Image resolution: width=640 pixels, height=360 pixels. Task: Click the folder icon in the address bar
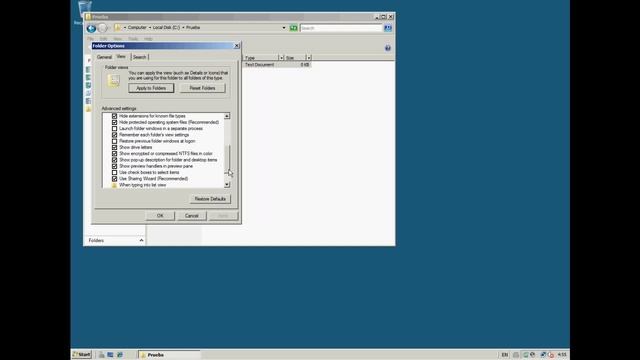[118, 27]
